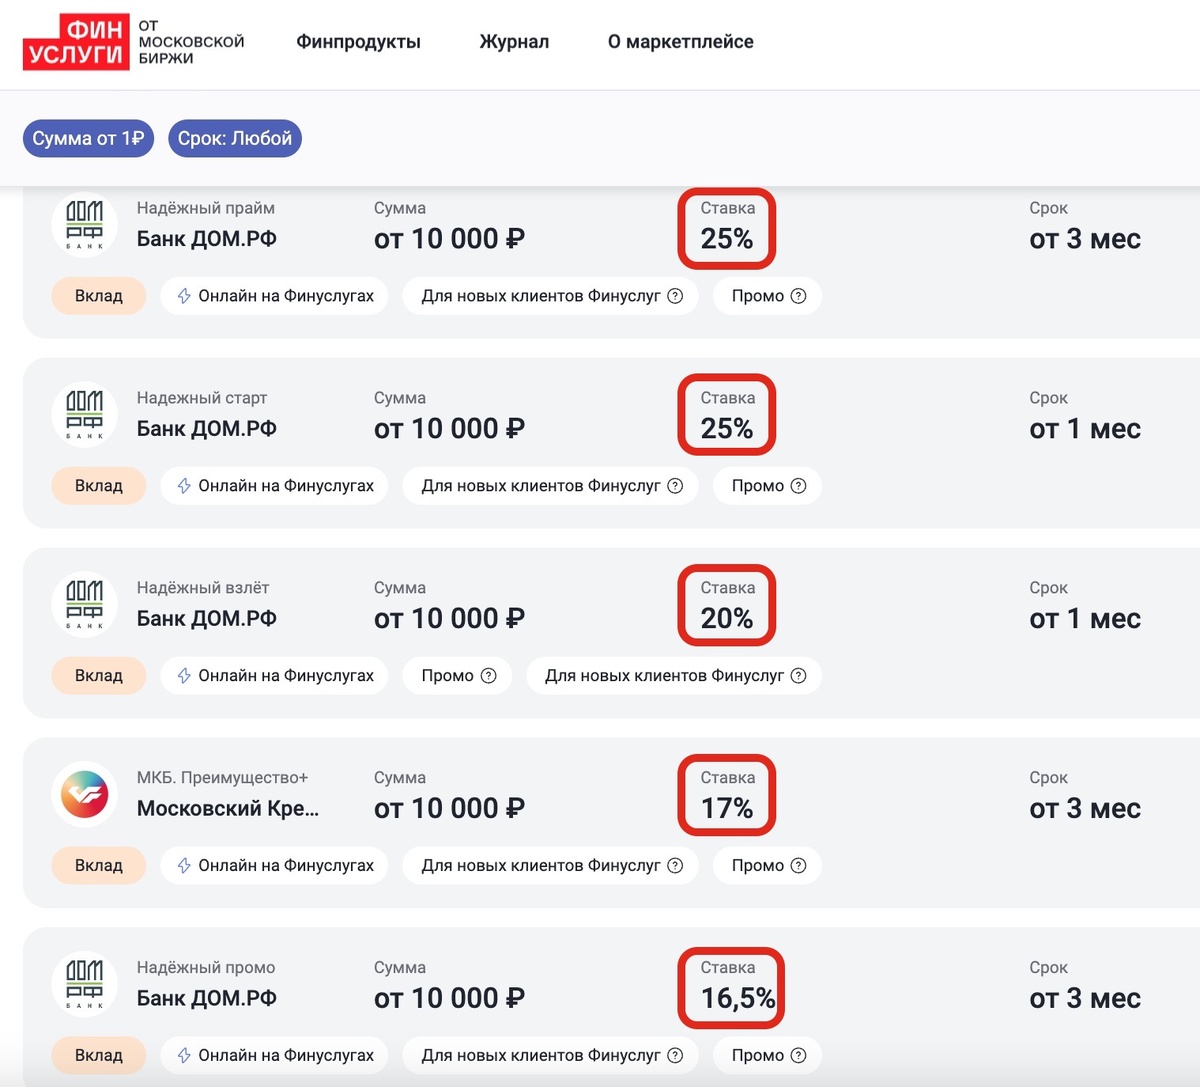This screenshot has height=1087, width=1200.
Task: Click Онлайн на Финуслугах in Надёжный промо card
Action: [275, 1056]
